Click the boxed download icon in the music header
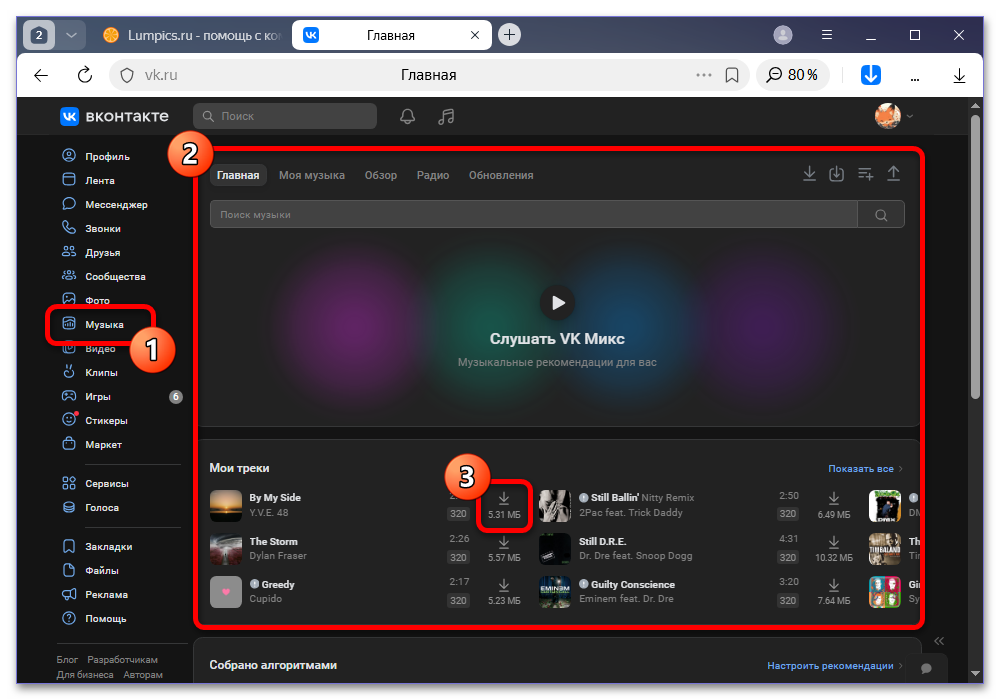Viewport: 1000px width, 700px height. [836, 173]
